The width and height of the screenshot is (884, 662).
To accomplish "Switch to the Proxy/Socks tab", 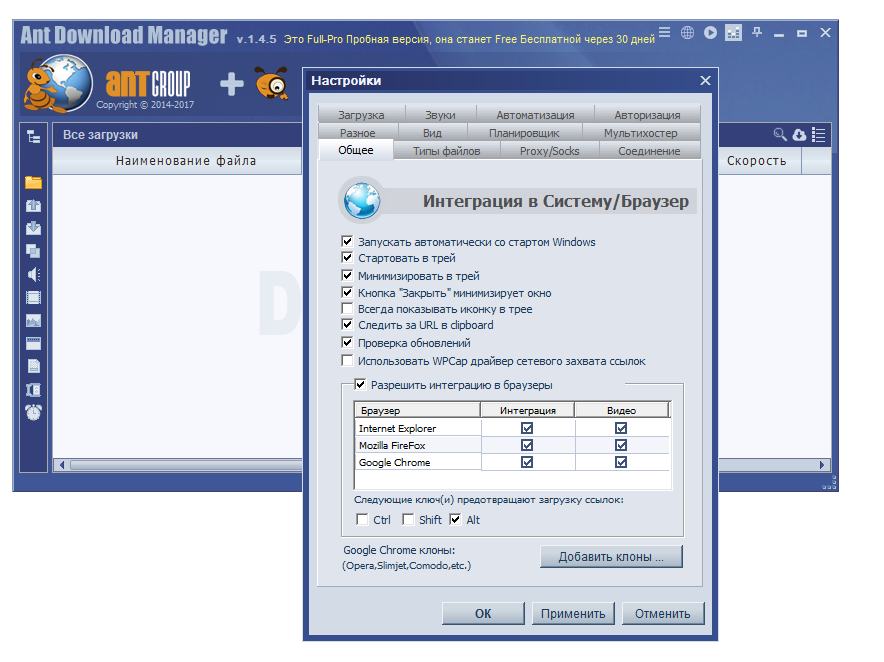I will [550, 151].
